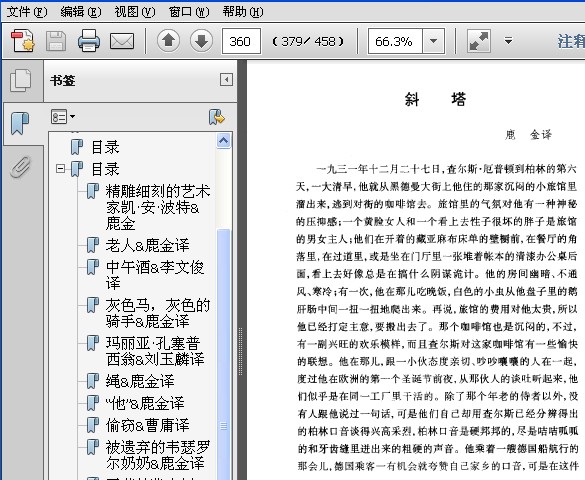The height and width of the screenshot is (480, 585).
Task: Click the bookmark icon beside "他"&鹿金译
Action: click(x=93, y=403)
